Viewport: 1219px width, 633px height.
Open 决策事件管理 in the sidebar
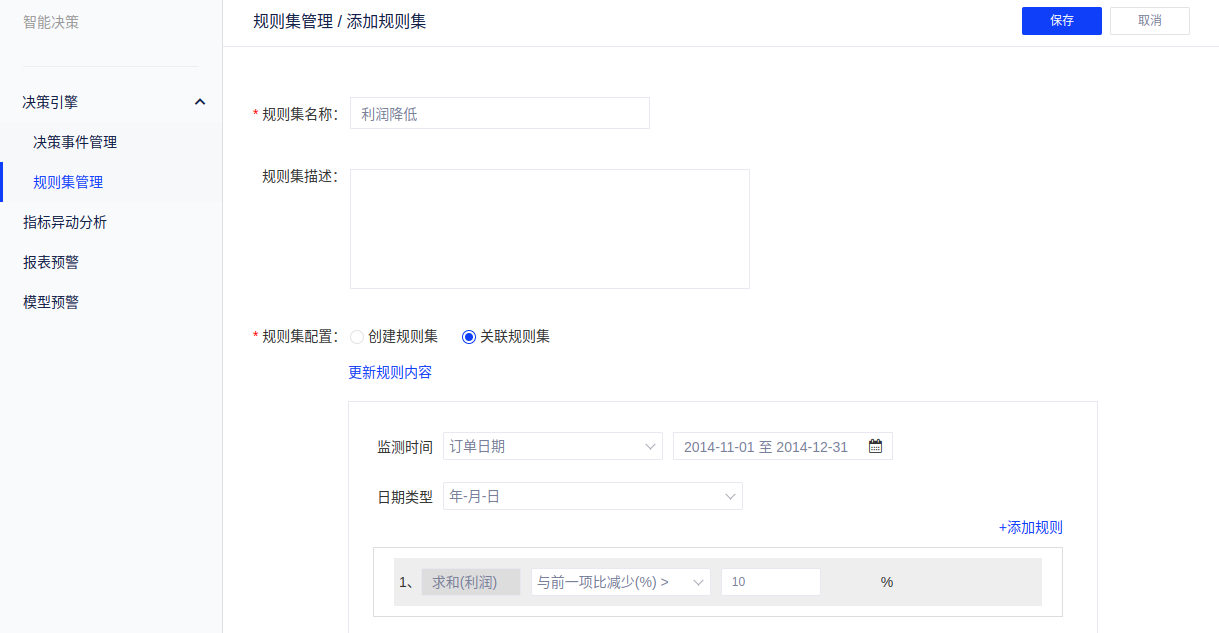[x=75, y=142]
